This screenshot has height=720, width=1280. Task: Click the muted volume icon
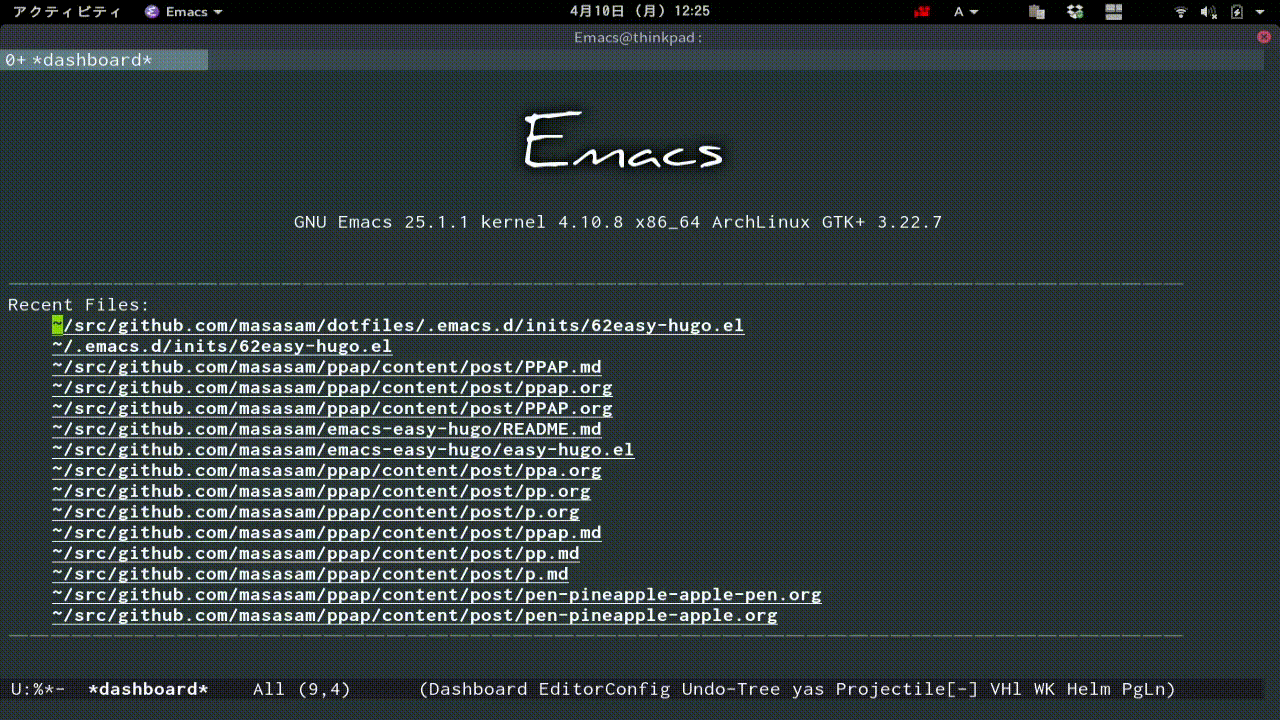(1208, 12)
